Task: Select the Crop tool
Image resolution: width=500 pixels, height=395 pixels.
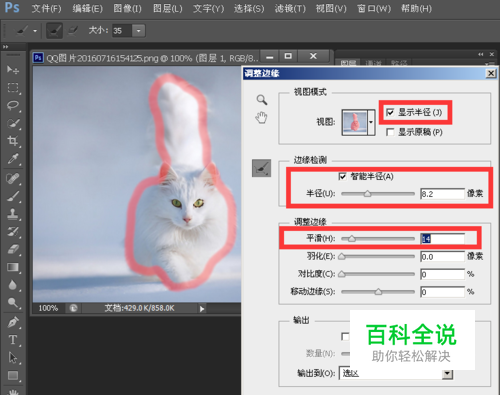Action: (13, 141)
